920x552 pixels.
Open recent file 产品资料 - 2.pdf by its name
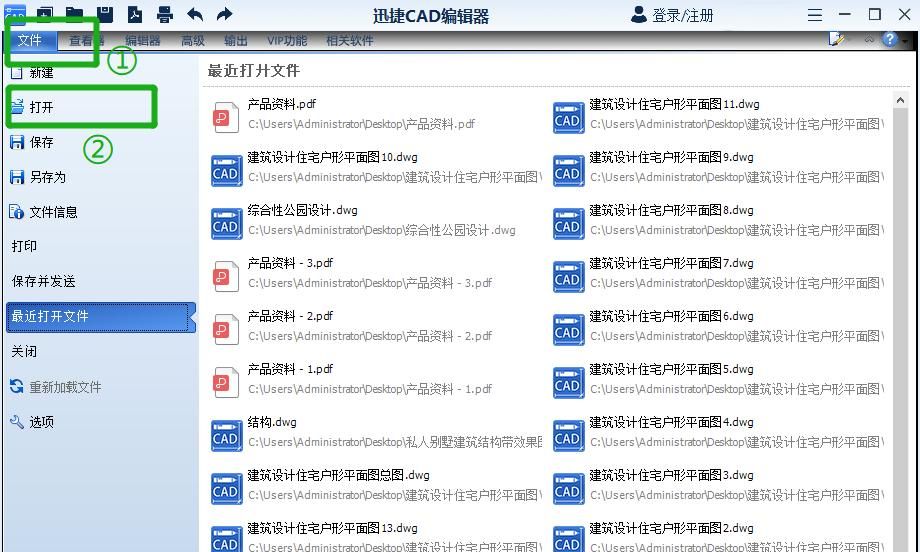(x=290, y=316)
